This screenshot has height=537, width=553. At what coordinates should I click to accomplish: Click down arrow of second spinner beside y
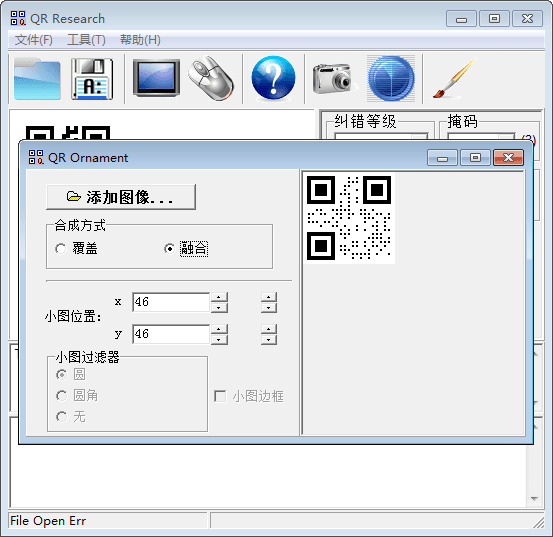(269, 340)
